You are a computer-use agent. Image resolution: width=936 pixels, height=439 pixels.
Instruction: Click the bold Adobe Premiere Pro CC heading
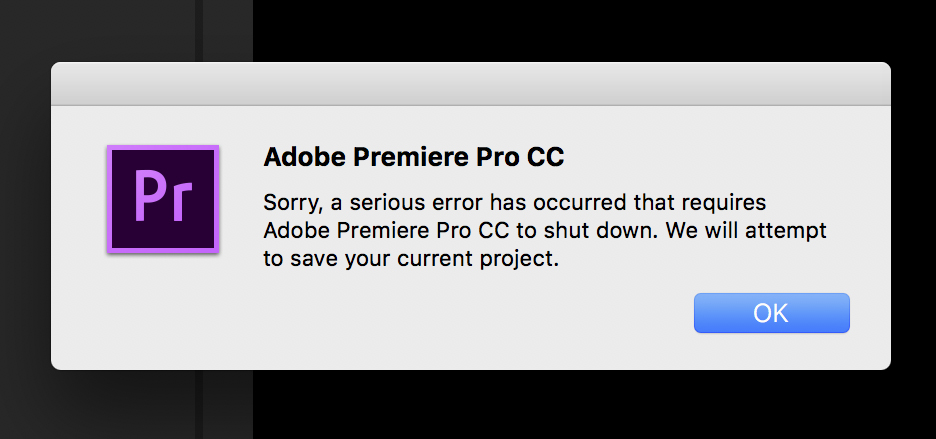coord(414,158)
